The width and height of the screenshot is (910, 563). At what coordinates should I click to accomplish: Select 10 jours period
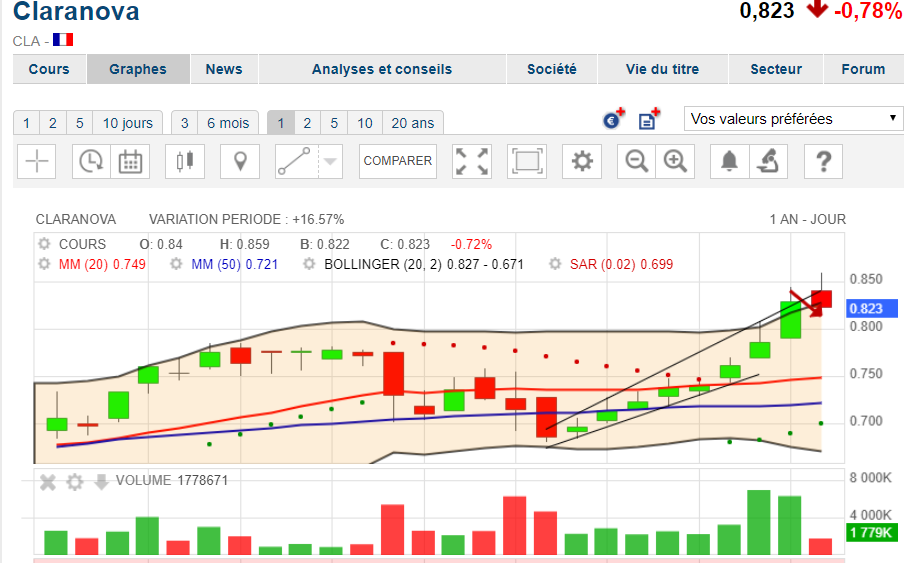(x=128, y=123)
